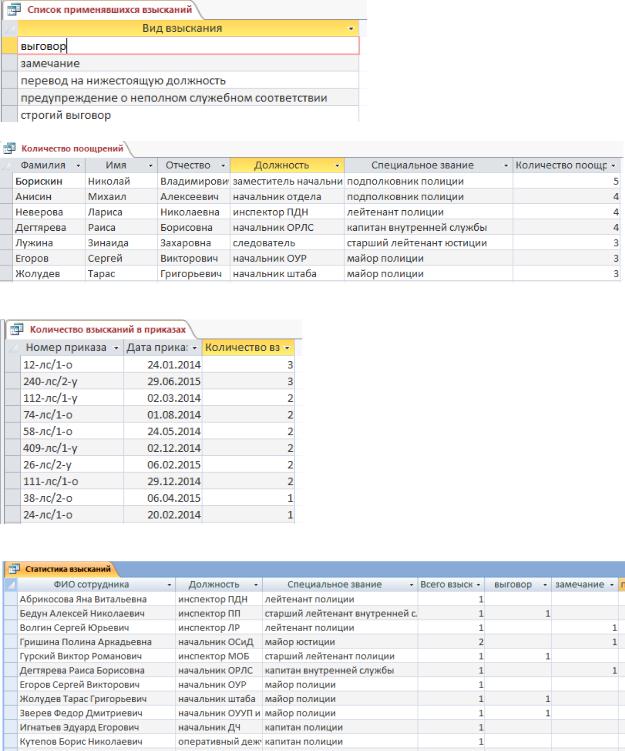Open the Должность filter arrow in Количество поощрений
This screenshot has width=625, height=751.
[x=337, y=164]
